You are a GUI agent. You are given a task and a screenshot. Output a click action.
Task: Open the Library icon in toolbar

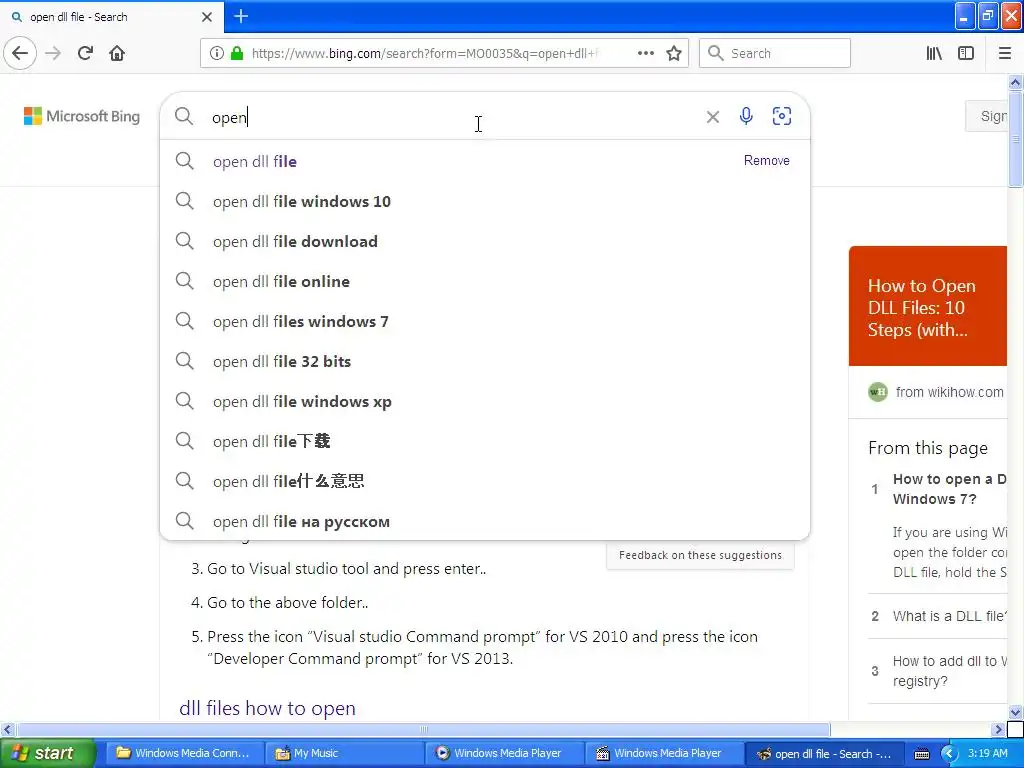pyautogui.click(x=934, y=53)
